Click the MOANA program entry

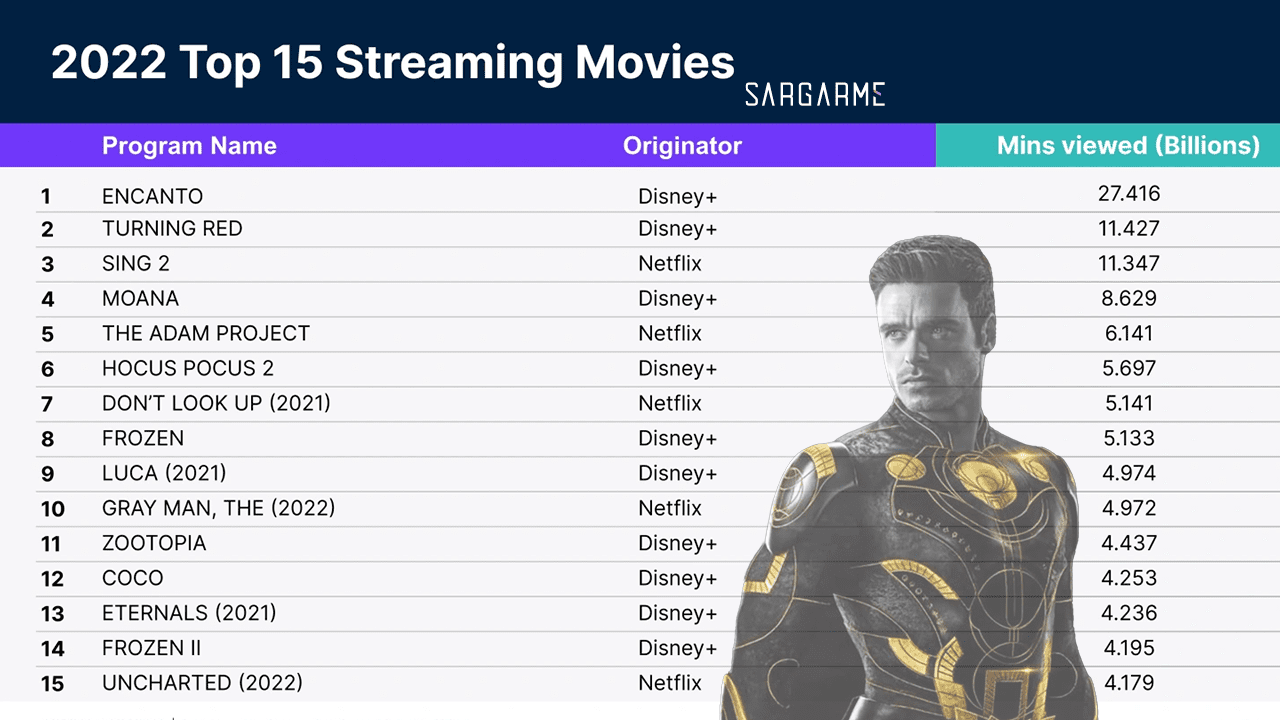(x=140, y=299)
